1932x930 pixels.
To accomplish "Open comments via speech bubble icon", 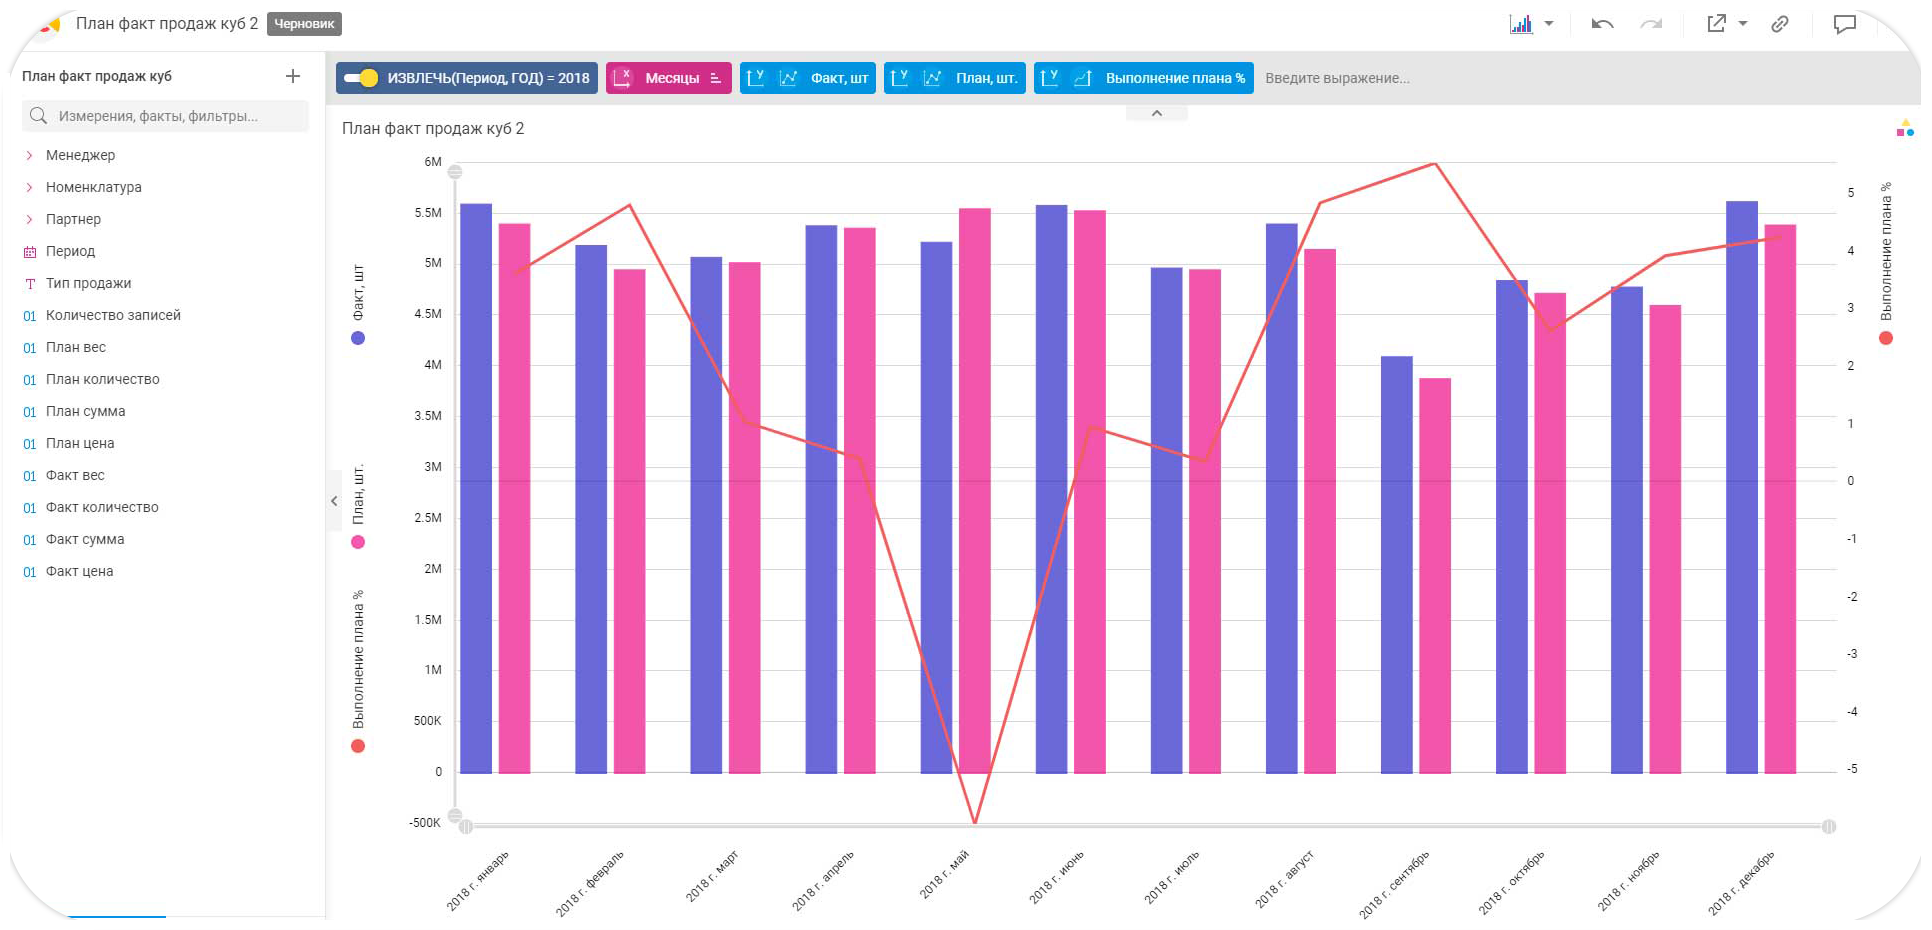I will [1844, 24].
